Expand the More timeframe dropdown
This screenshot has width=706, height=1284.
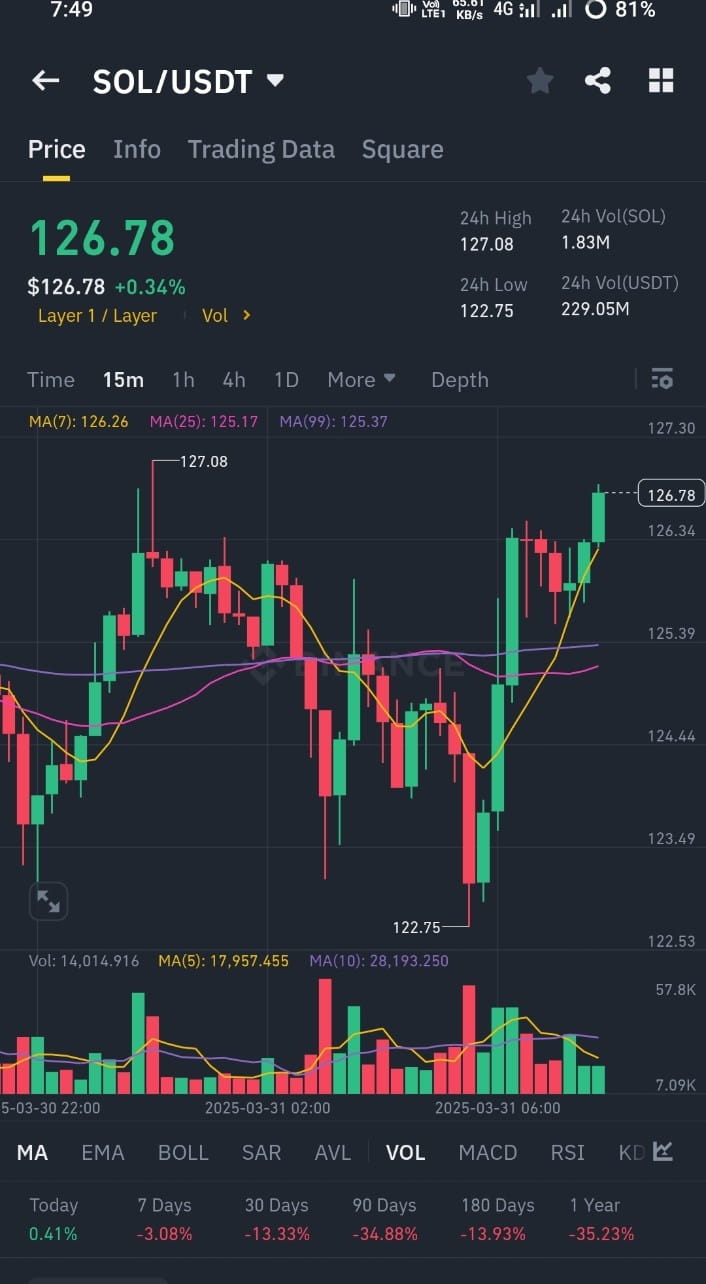tap(361, 380)
